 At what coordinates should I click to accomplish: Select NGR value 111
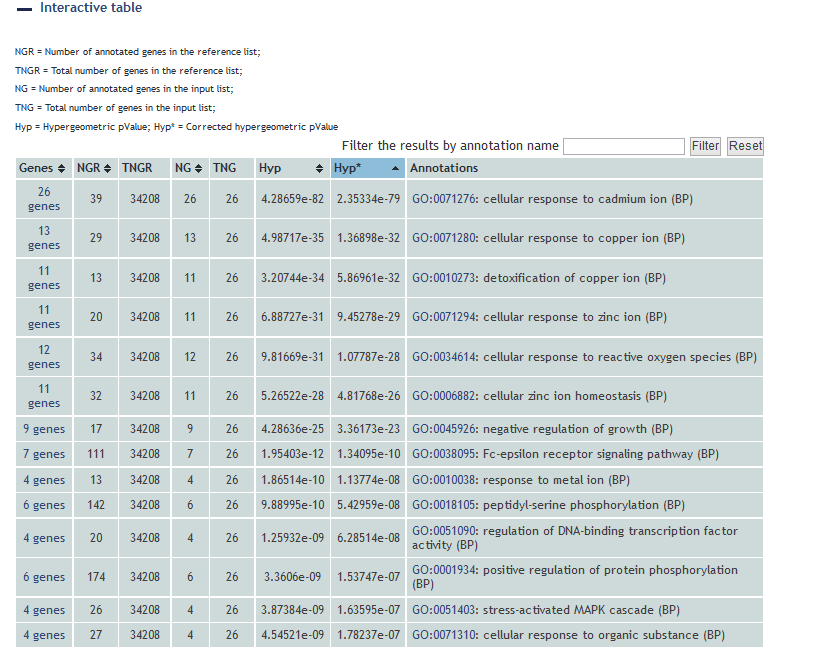click(x=96, y=454)
